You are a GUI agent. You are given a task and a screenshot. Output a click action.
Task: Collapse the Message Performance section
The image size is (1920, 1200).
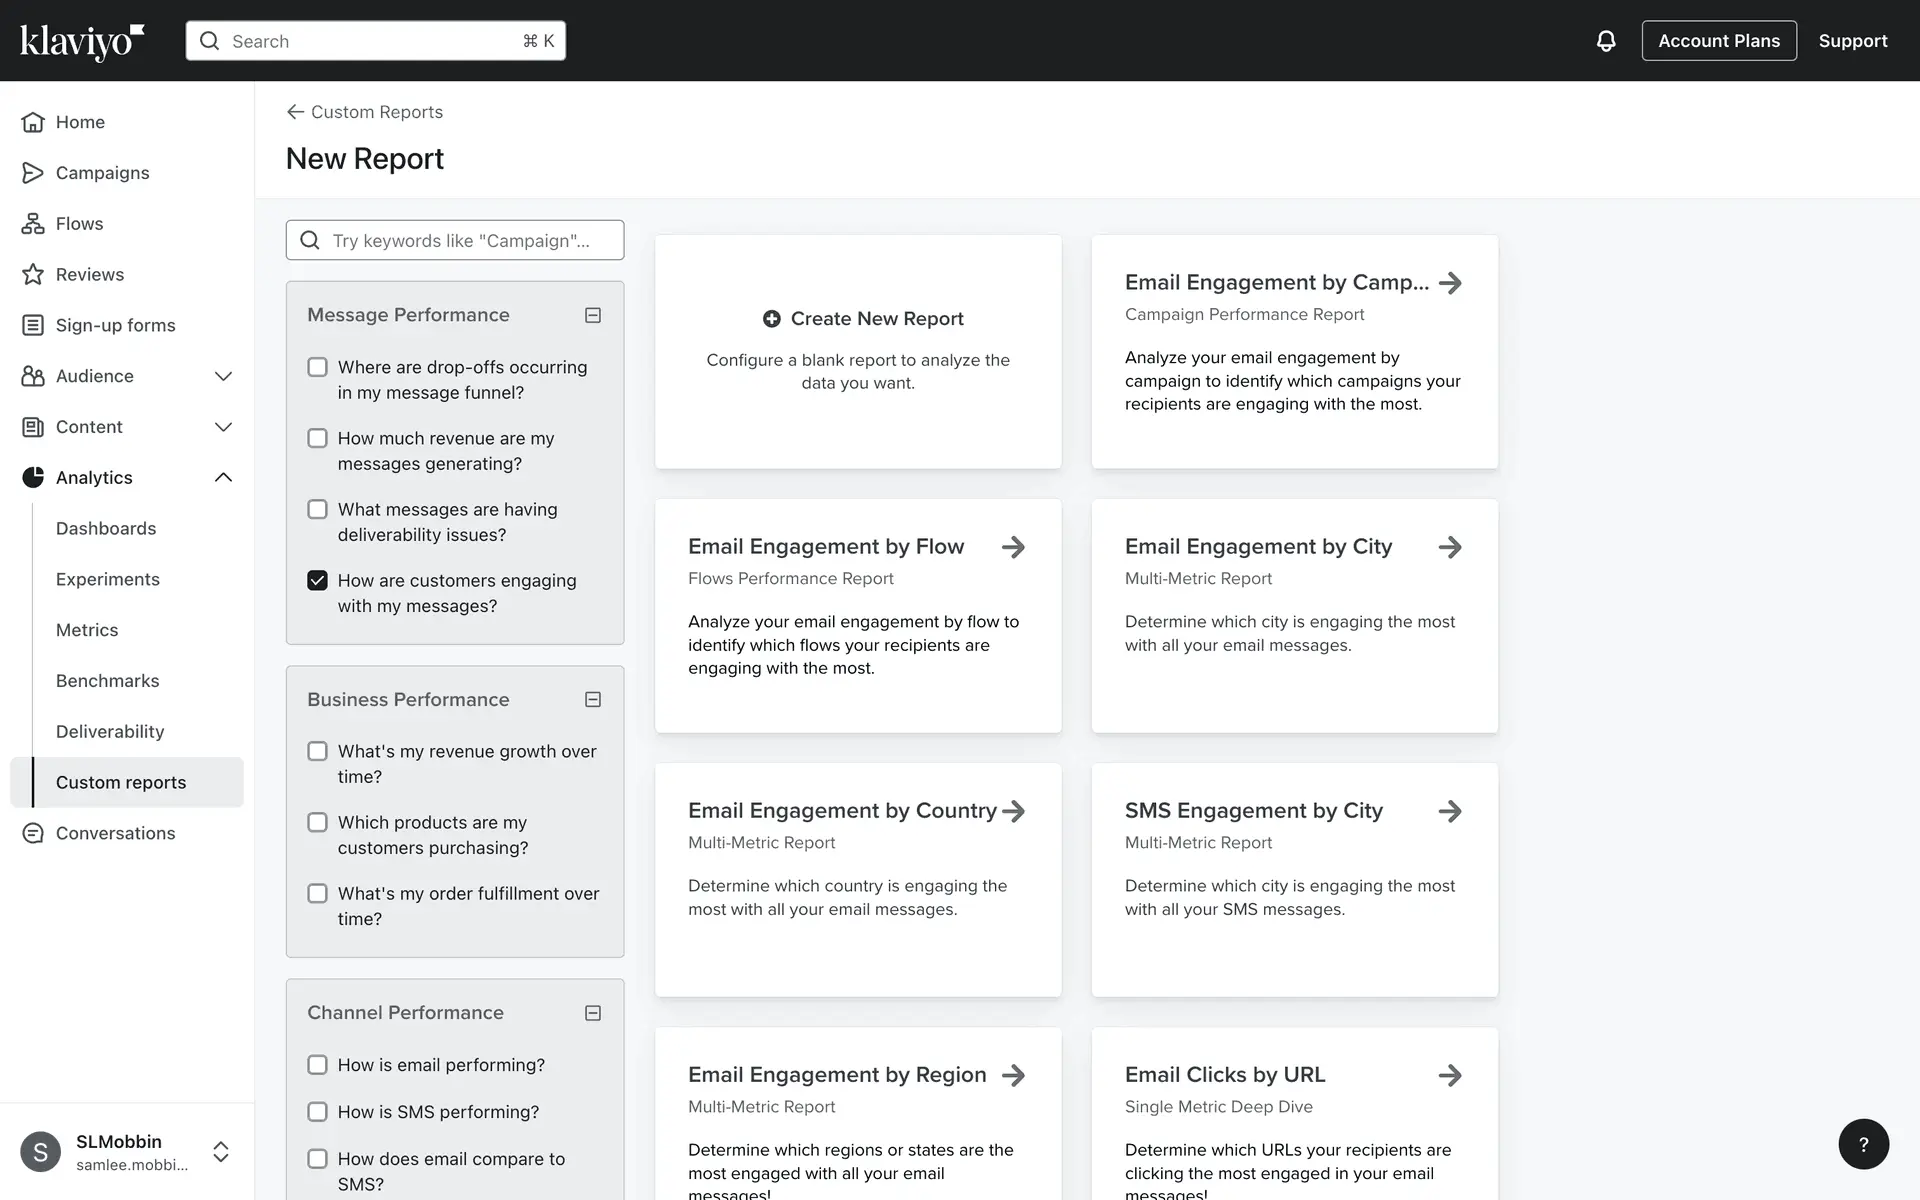point(593,315)
